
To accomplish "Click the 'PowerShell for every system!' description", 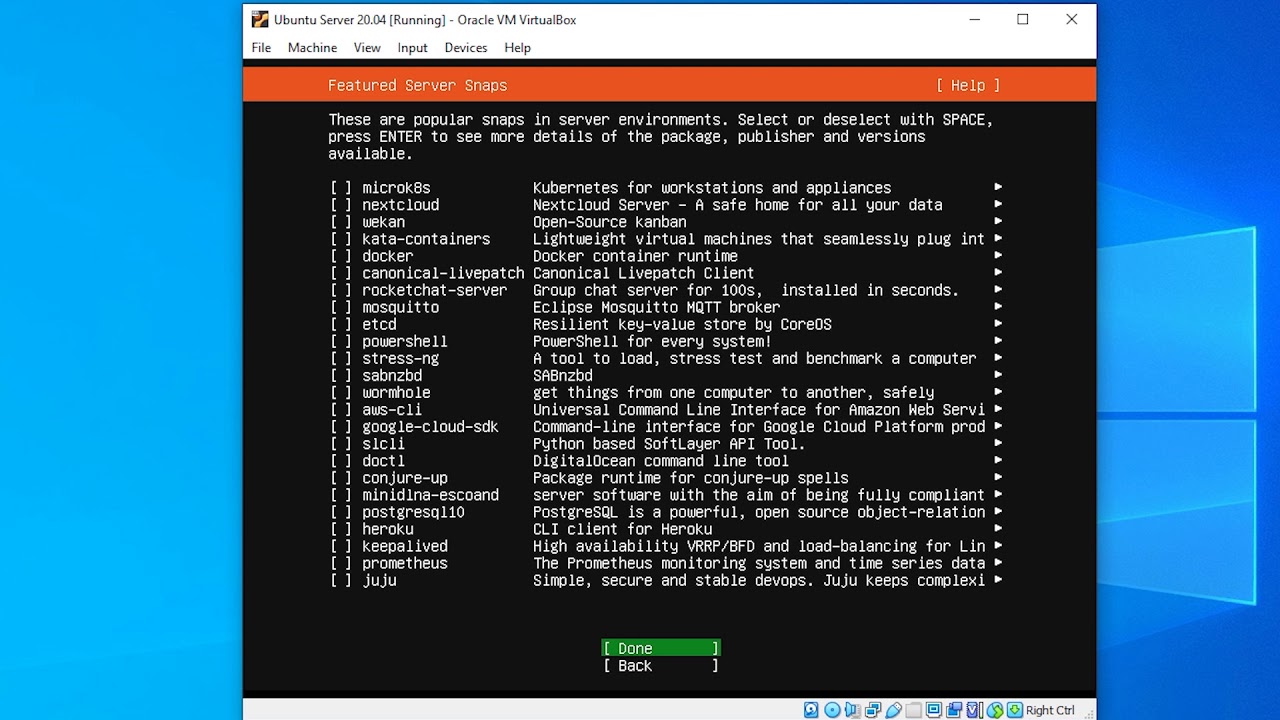I will (x=652, y=341).
